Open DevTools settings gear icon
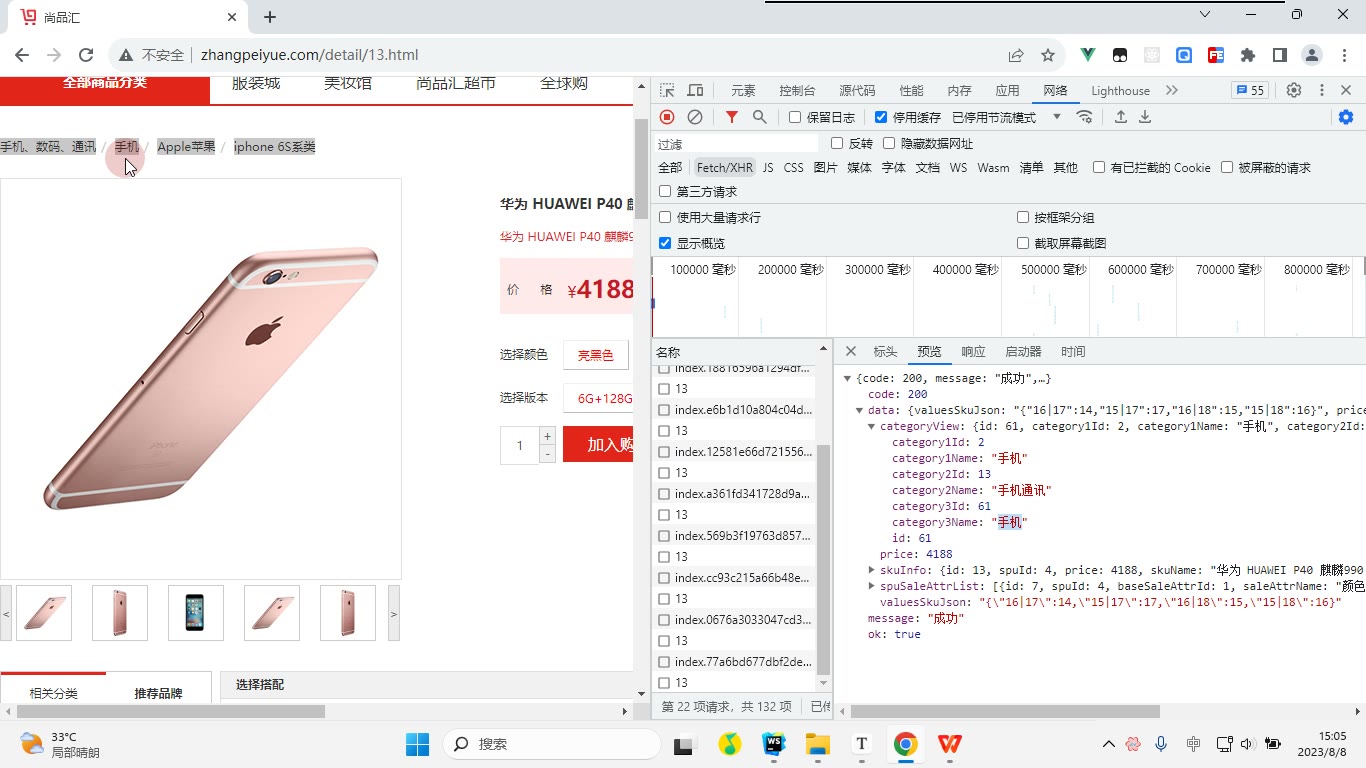 1294,90
